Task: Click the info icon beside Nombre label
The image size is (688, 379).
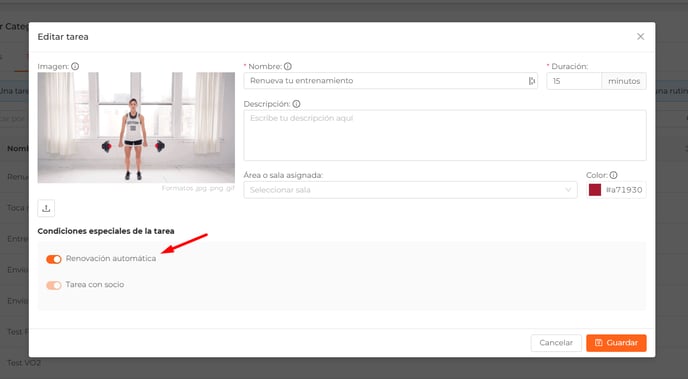Action: 287,66
